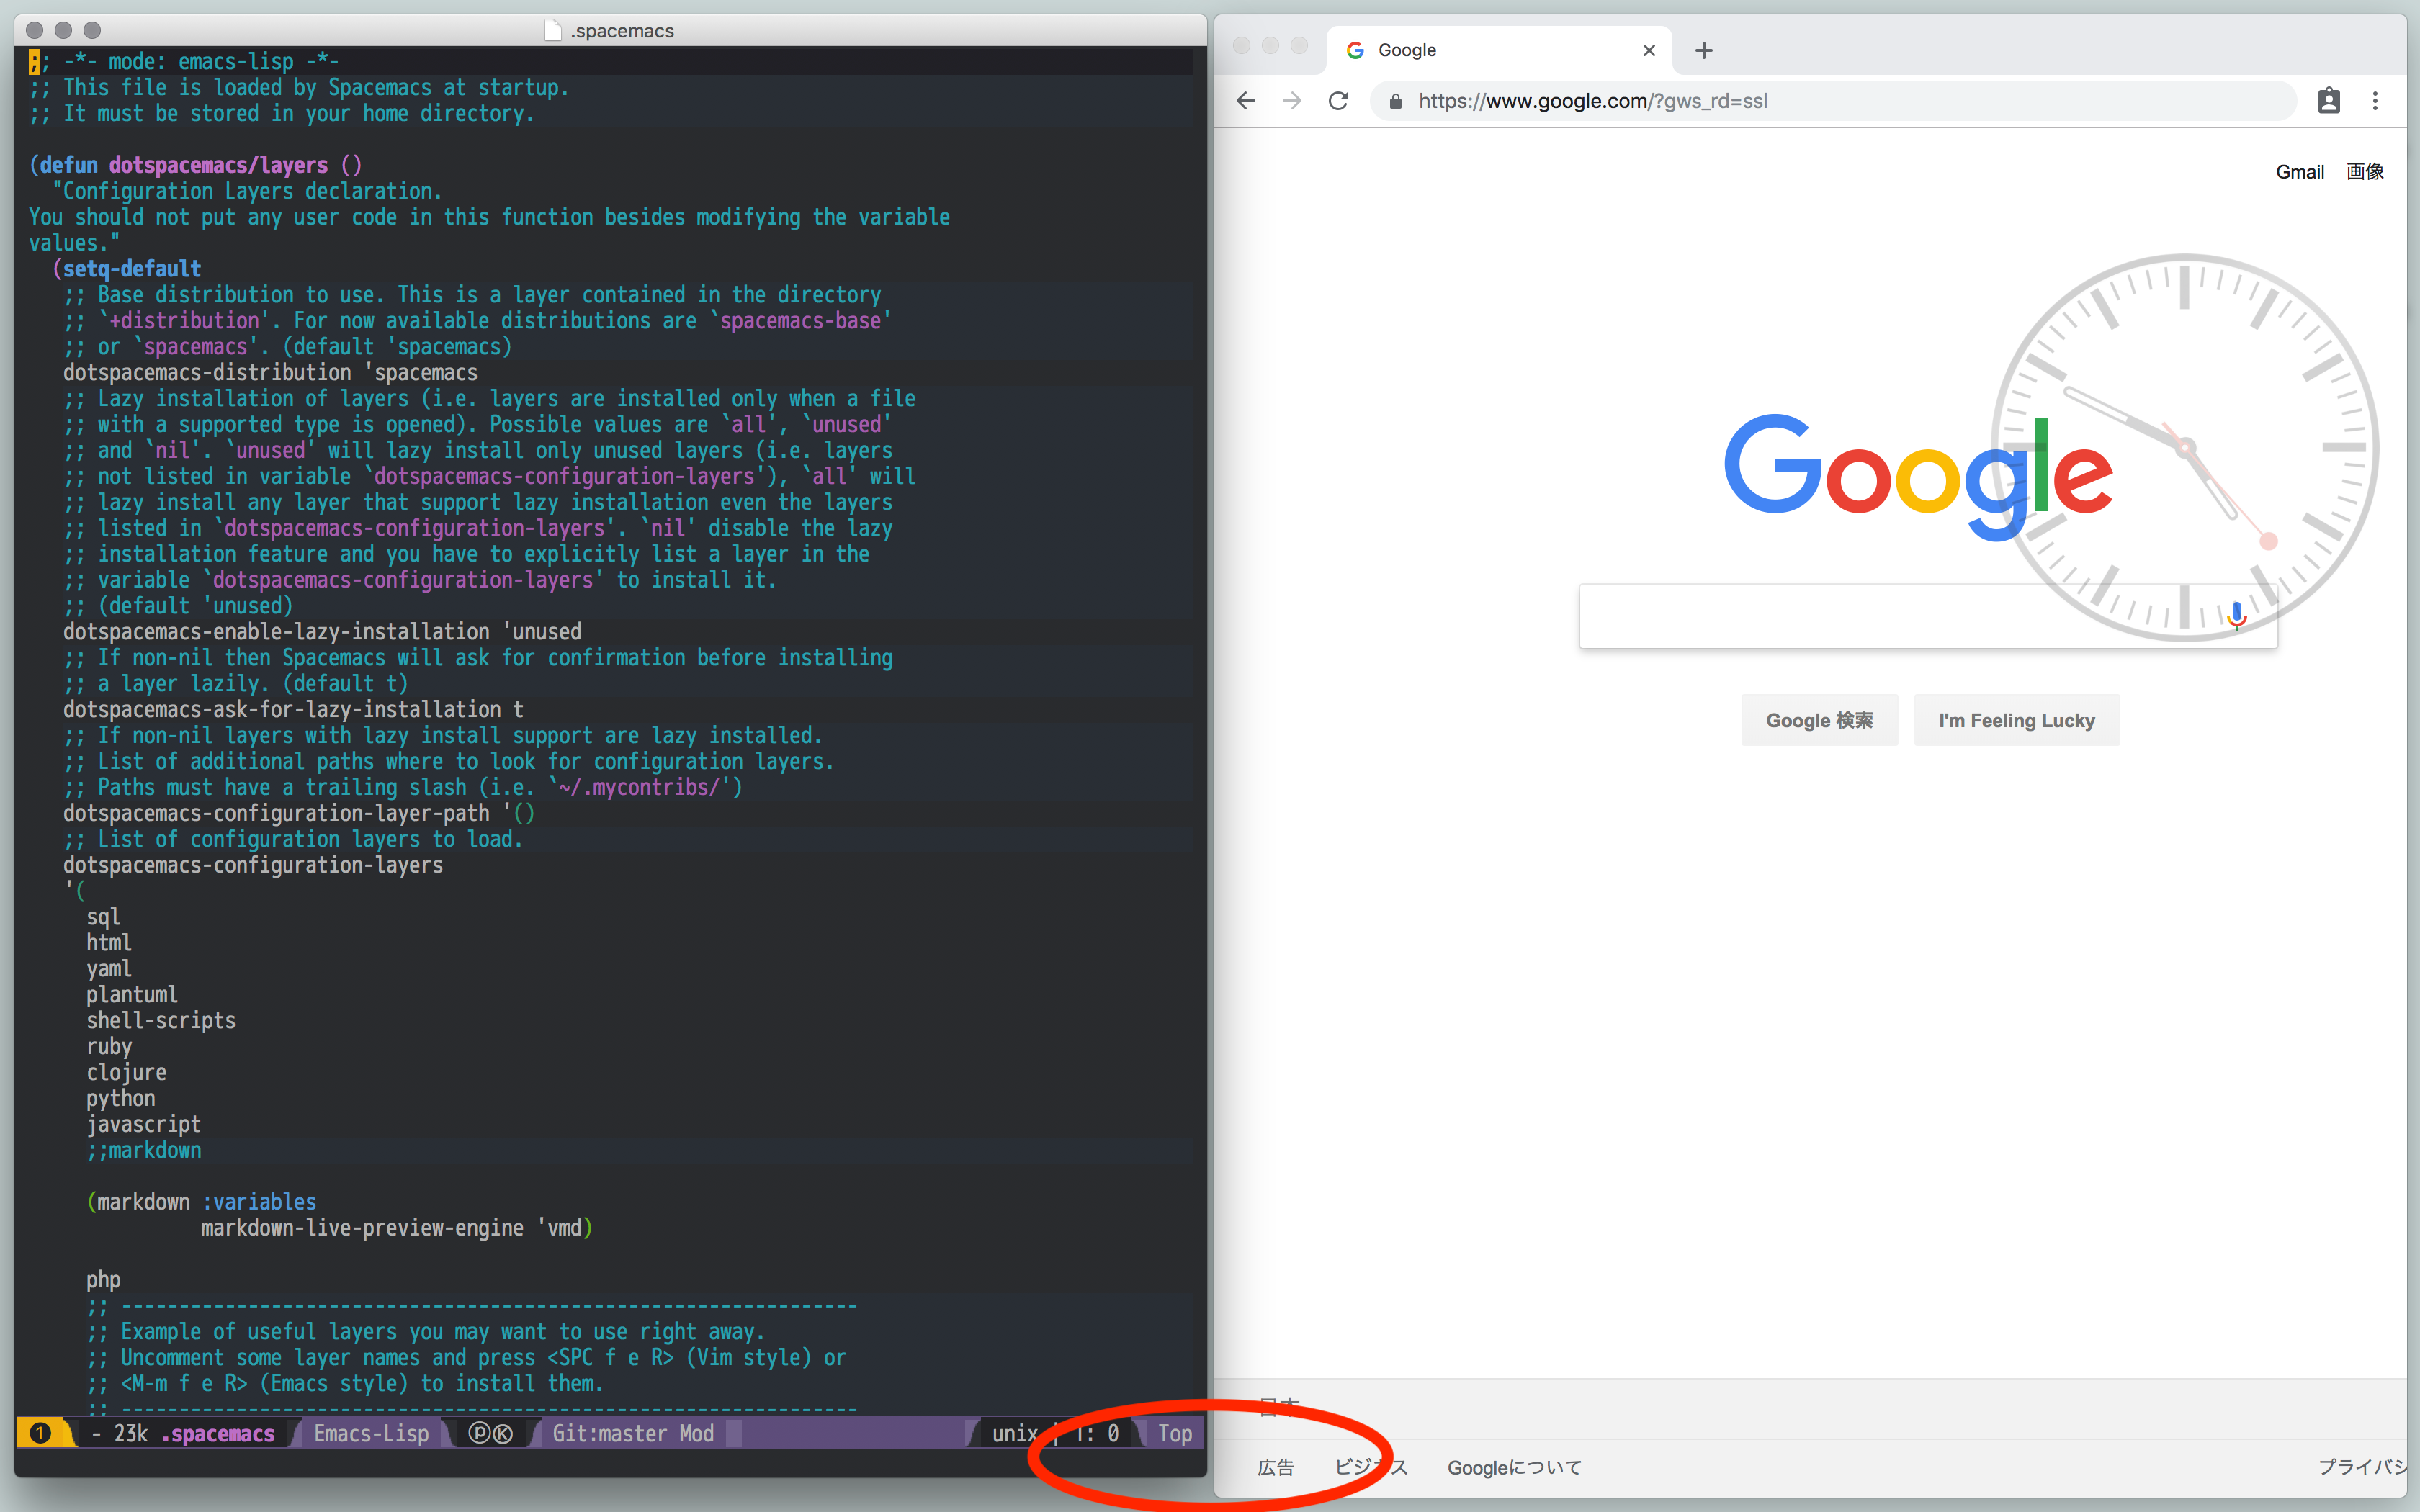Screen dimensions: 2420x1512
Task: Click dotspacemacs-distribution 'spacemacs line
Action: [270, 372]
